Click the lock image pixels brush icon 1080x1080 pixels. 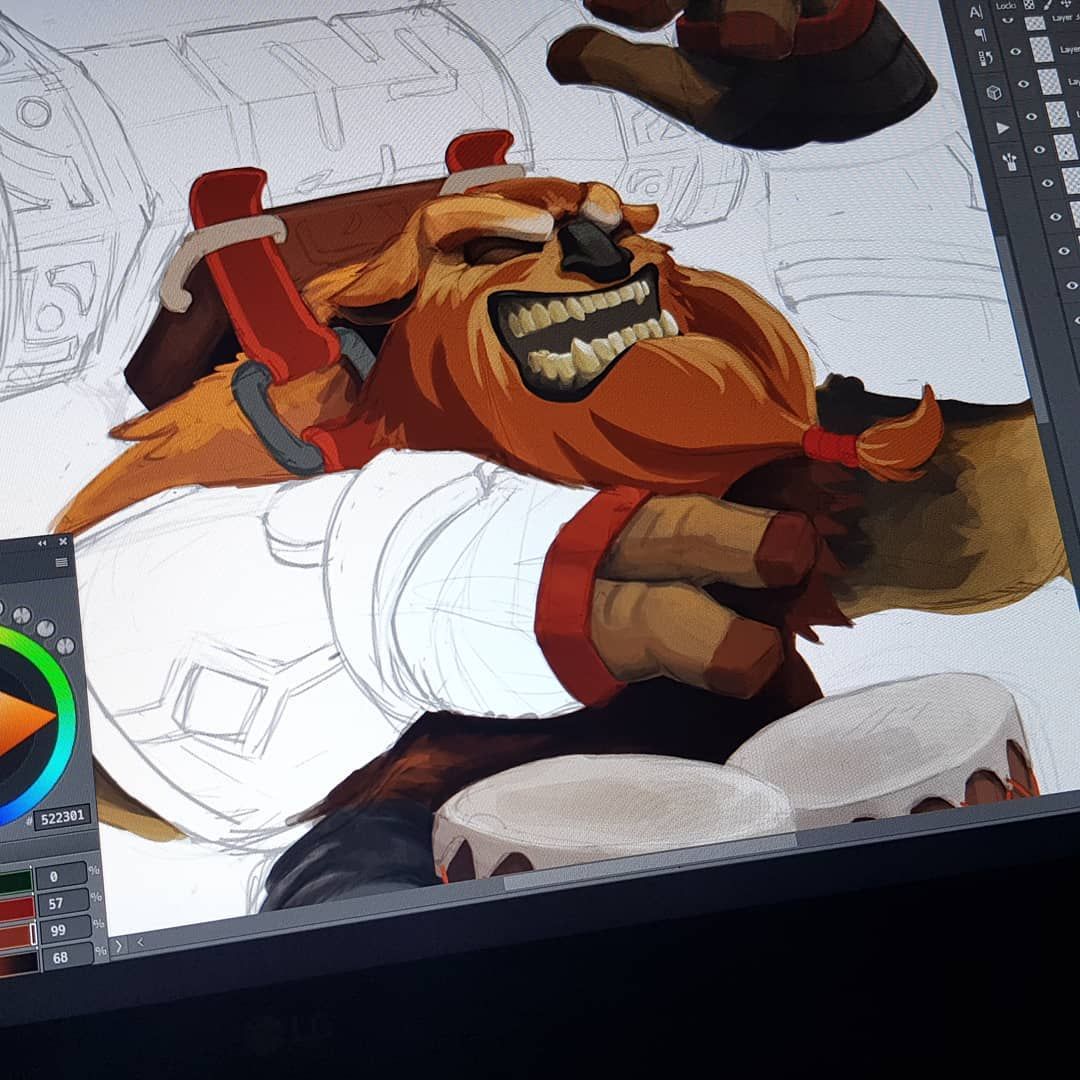(x=1046, y=5)
